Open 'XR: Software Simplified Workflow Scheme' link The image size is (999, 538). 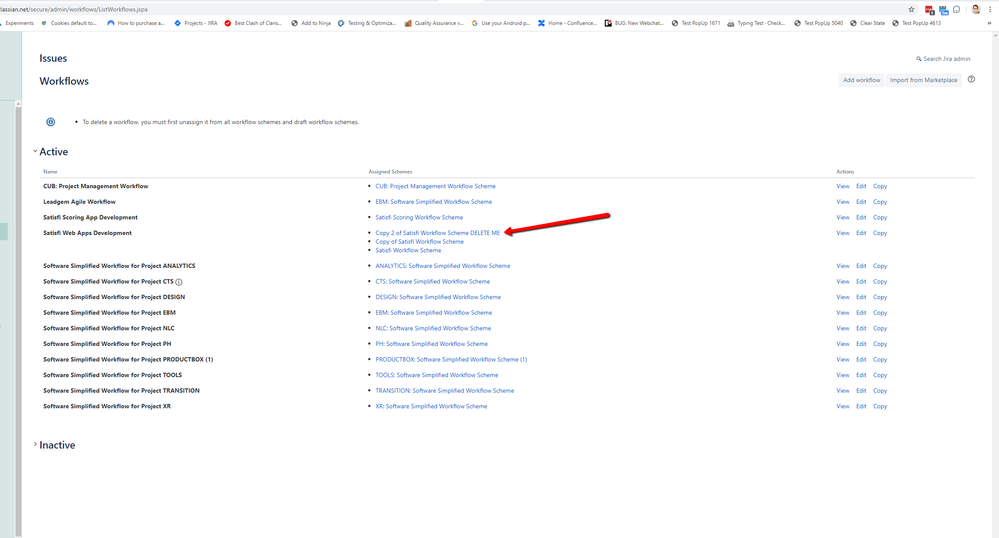431,406
